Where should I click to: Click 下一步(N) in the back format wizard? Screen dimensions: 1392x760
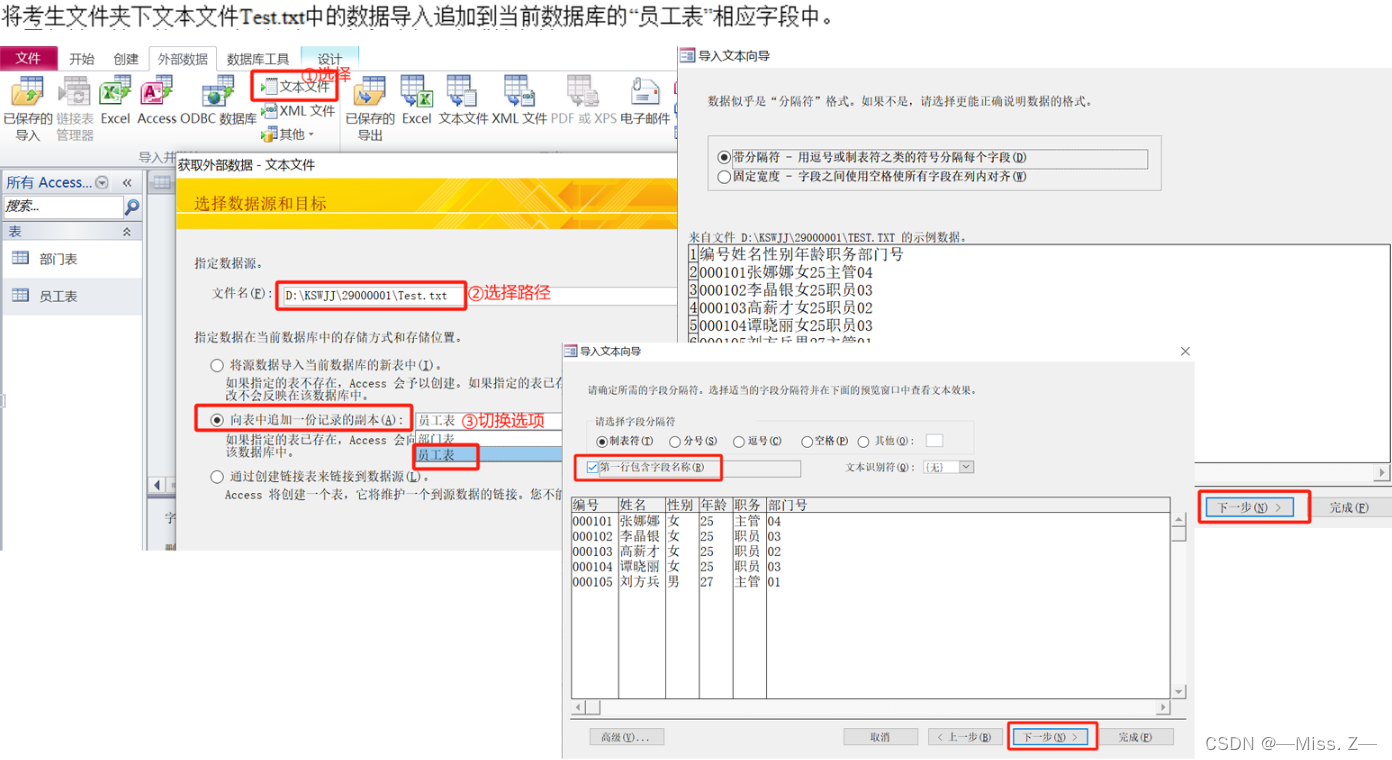1250,507
